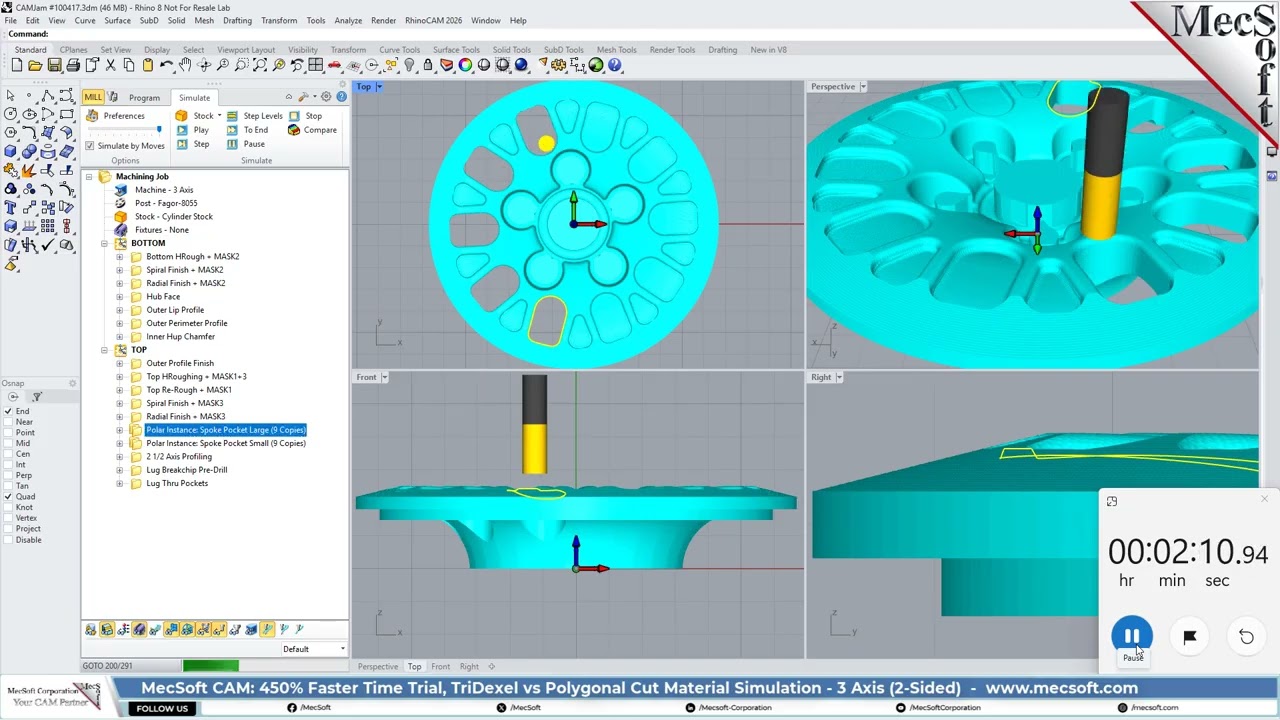Image resolution: width=1280 pixels, height=720 pixels.
Task: Select Stock - Cylinder Stock item
Action: point(173,217)
